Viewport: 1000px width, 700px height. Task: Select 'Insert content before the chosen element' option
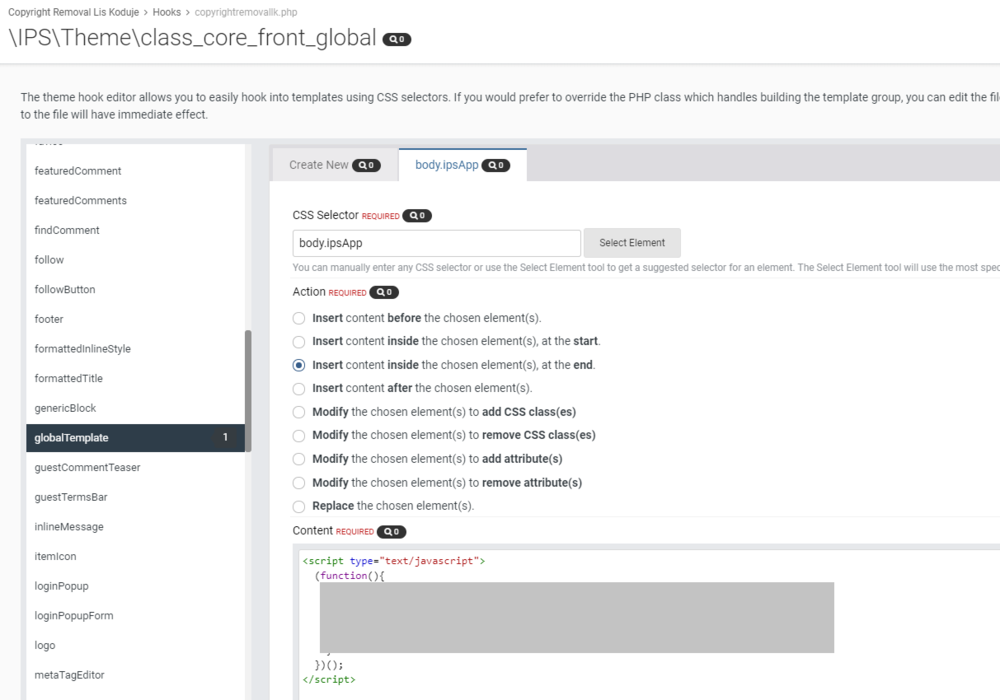click(299, 318)
